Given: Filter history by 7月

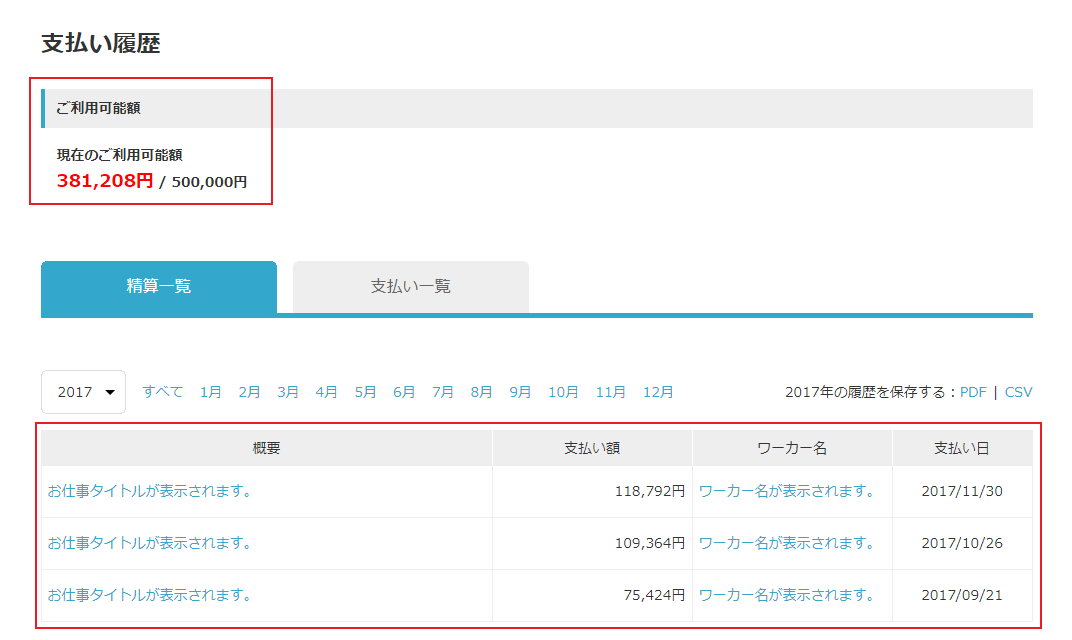Looking at the screenshot, I should pos(443,392).
